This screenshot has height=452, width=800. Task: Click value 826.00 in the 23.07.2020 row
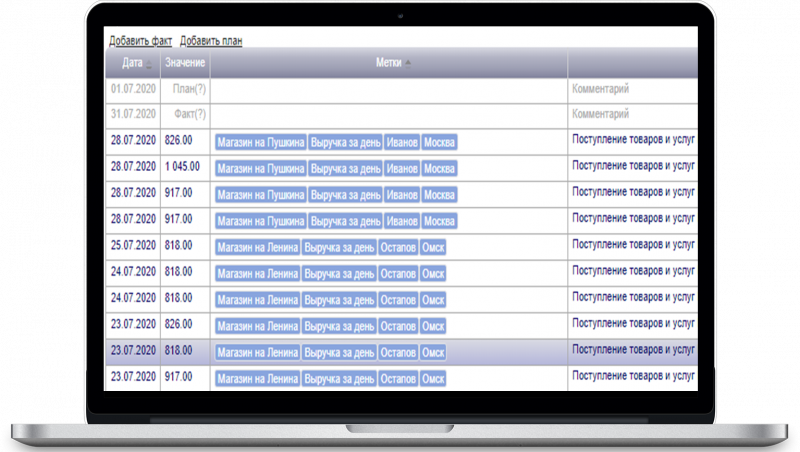point(179,324)
